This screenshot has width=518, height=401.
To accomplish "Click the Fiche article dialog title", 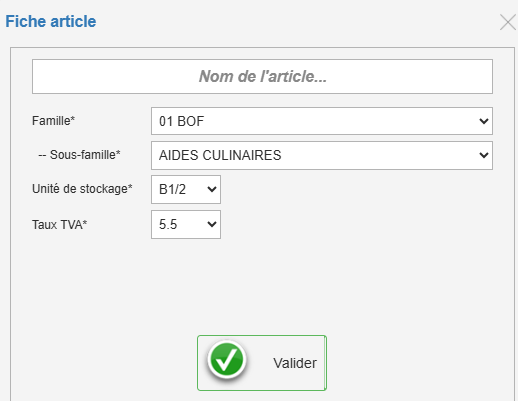I will 51,21.
